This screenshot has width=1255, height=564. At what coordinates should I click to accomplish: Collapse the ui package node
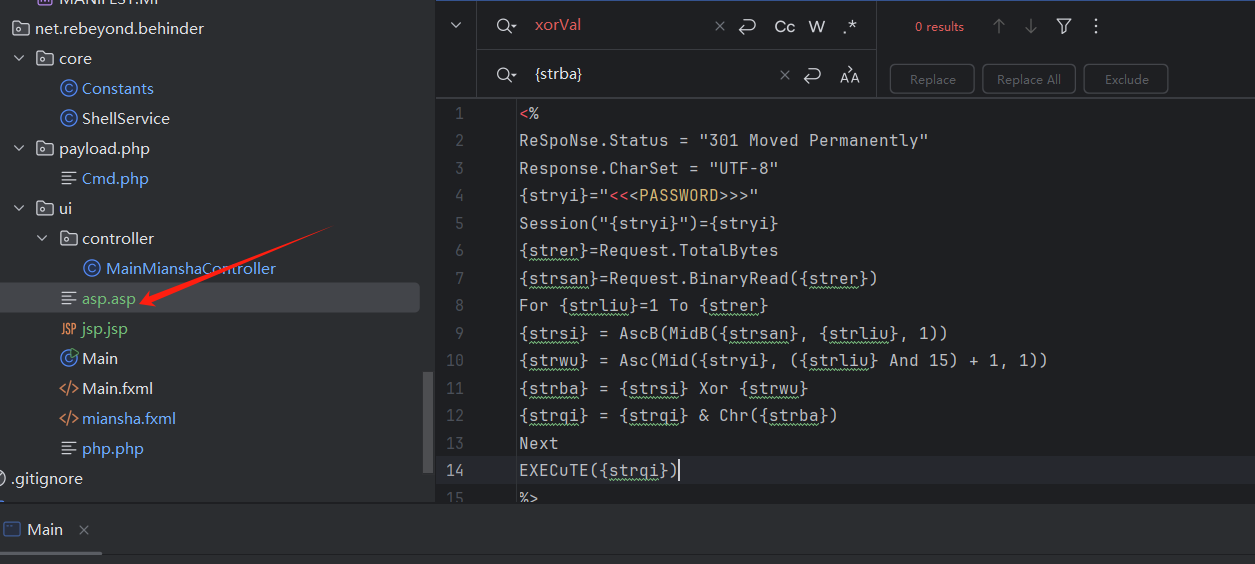click(x=19, y=208)
